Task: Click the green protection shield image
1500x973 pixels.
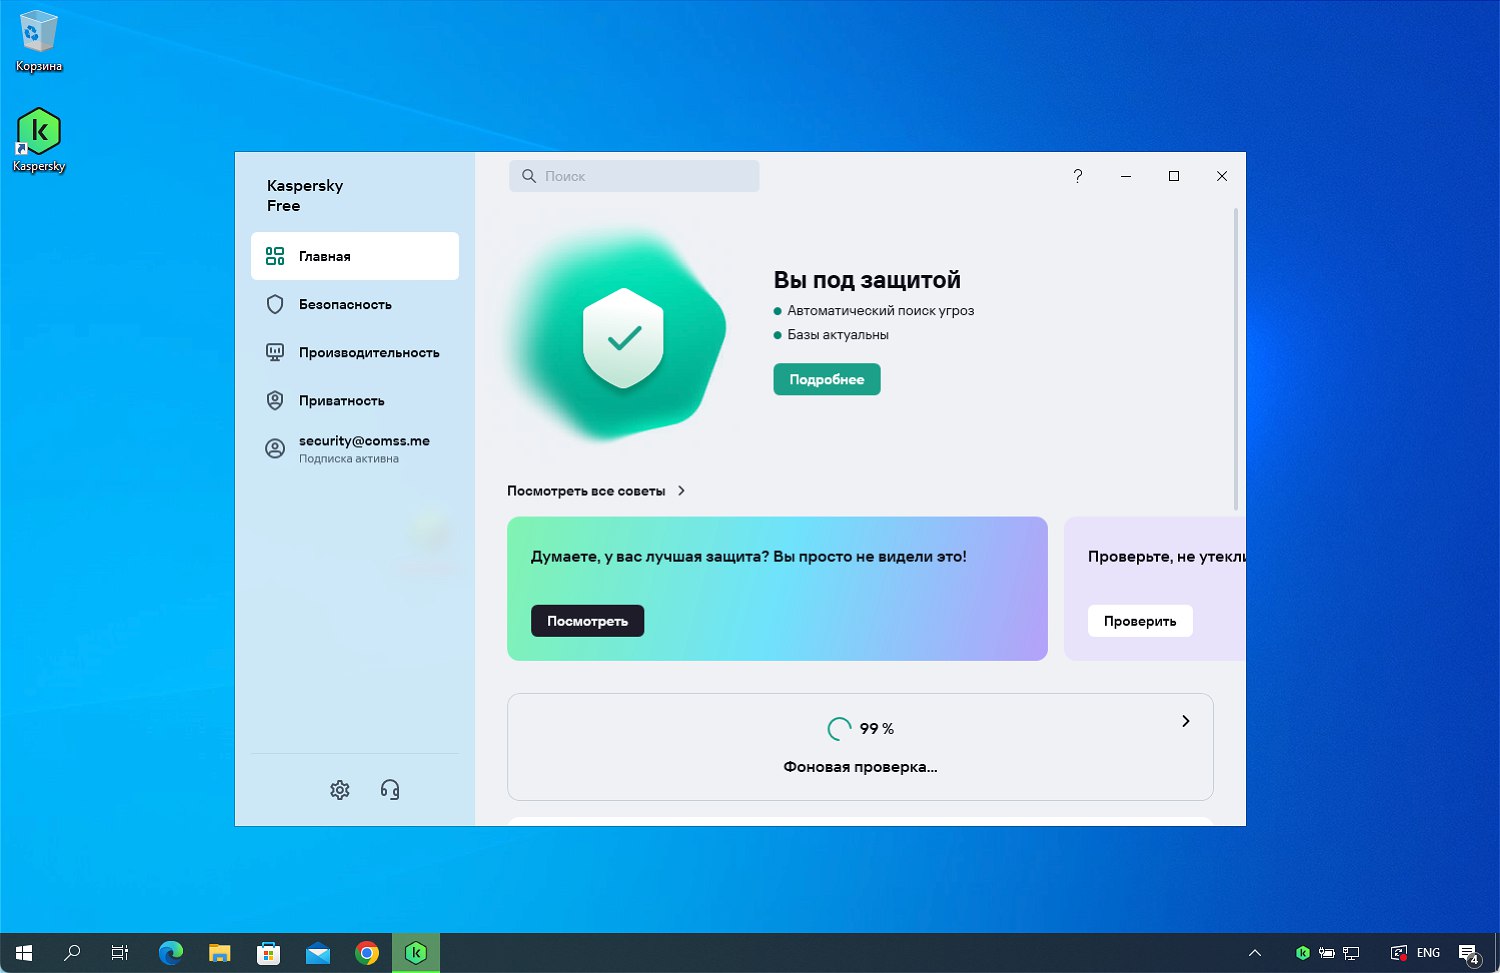Action: click(x=623, y=338)
